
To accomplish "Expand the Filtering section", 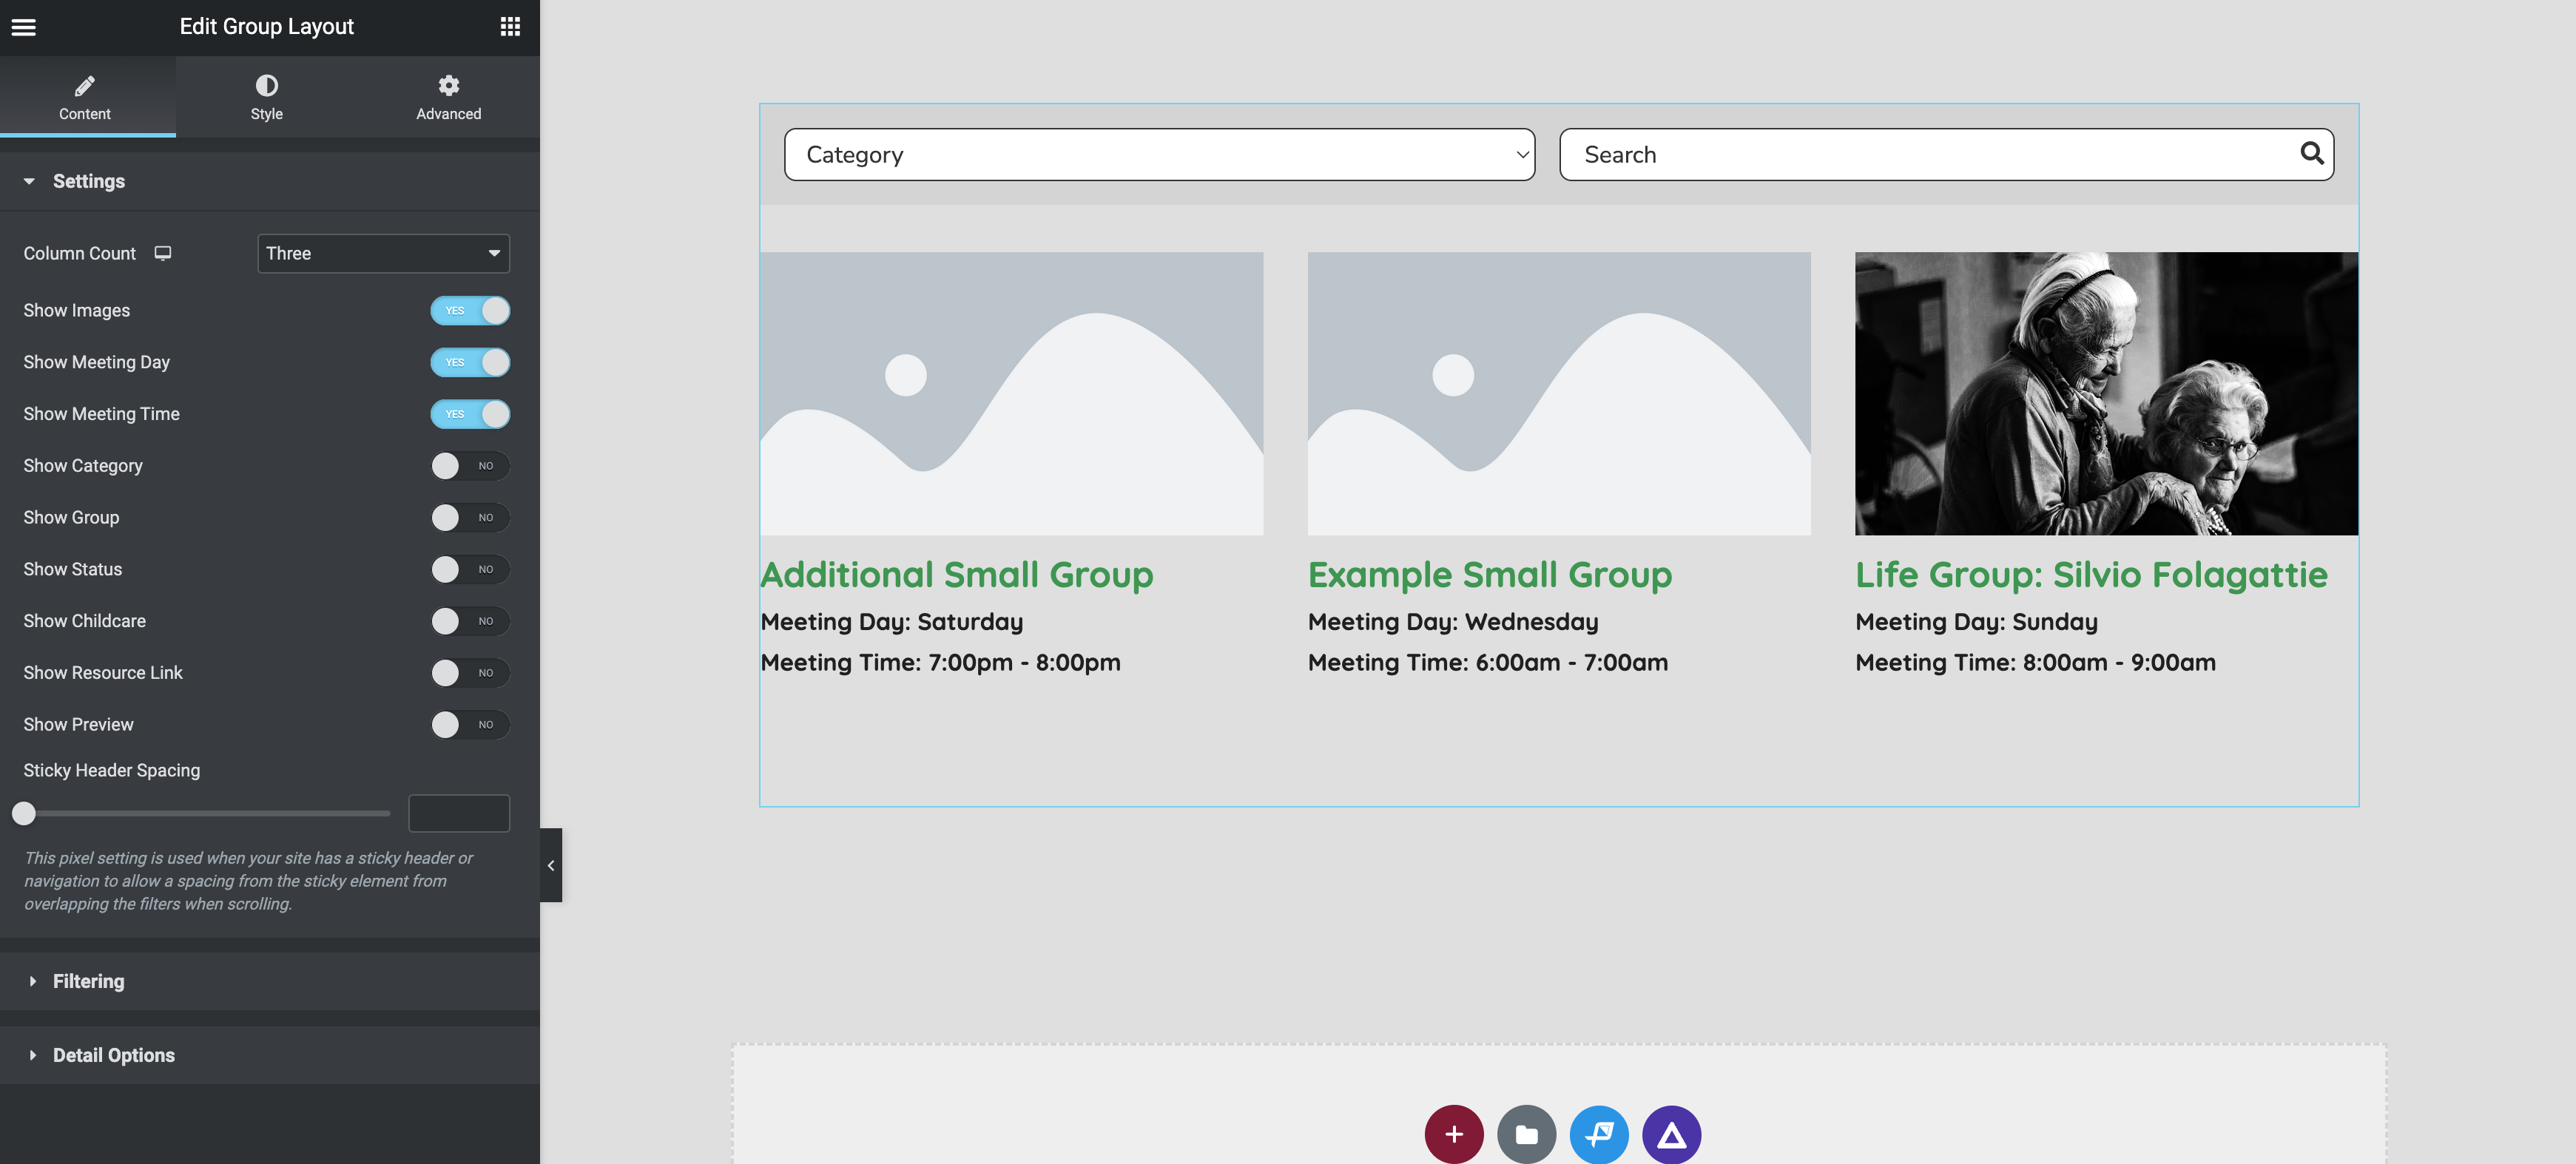I will [x=269, y=981].
